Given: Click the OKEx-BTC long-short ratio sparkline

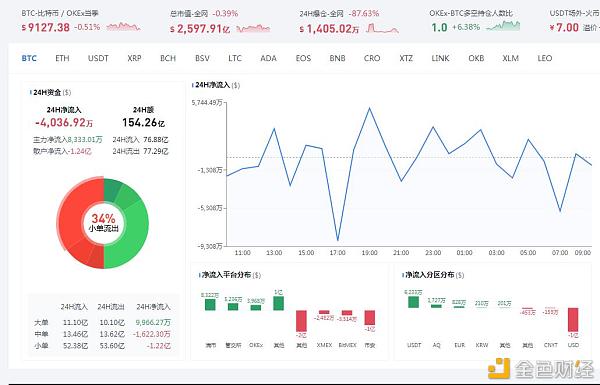Looking at the screenshot, I should 503,26.
